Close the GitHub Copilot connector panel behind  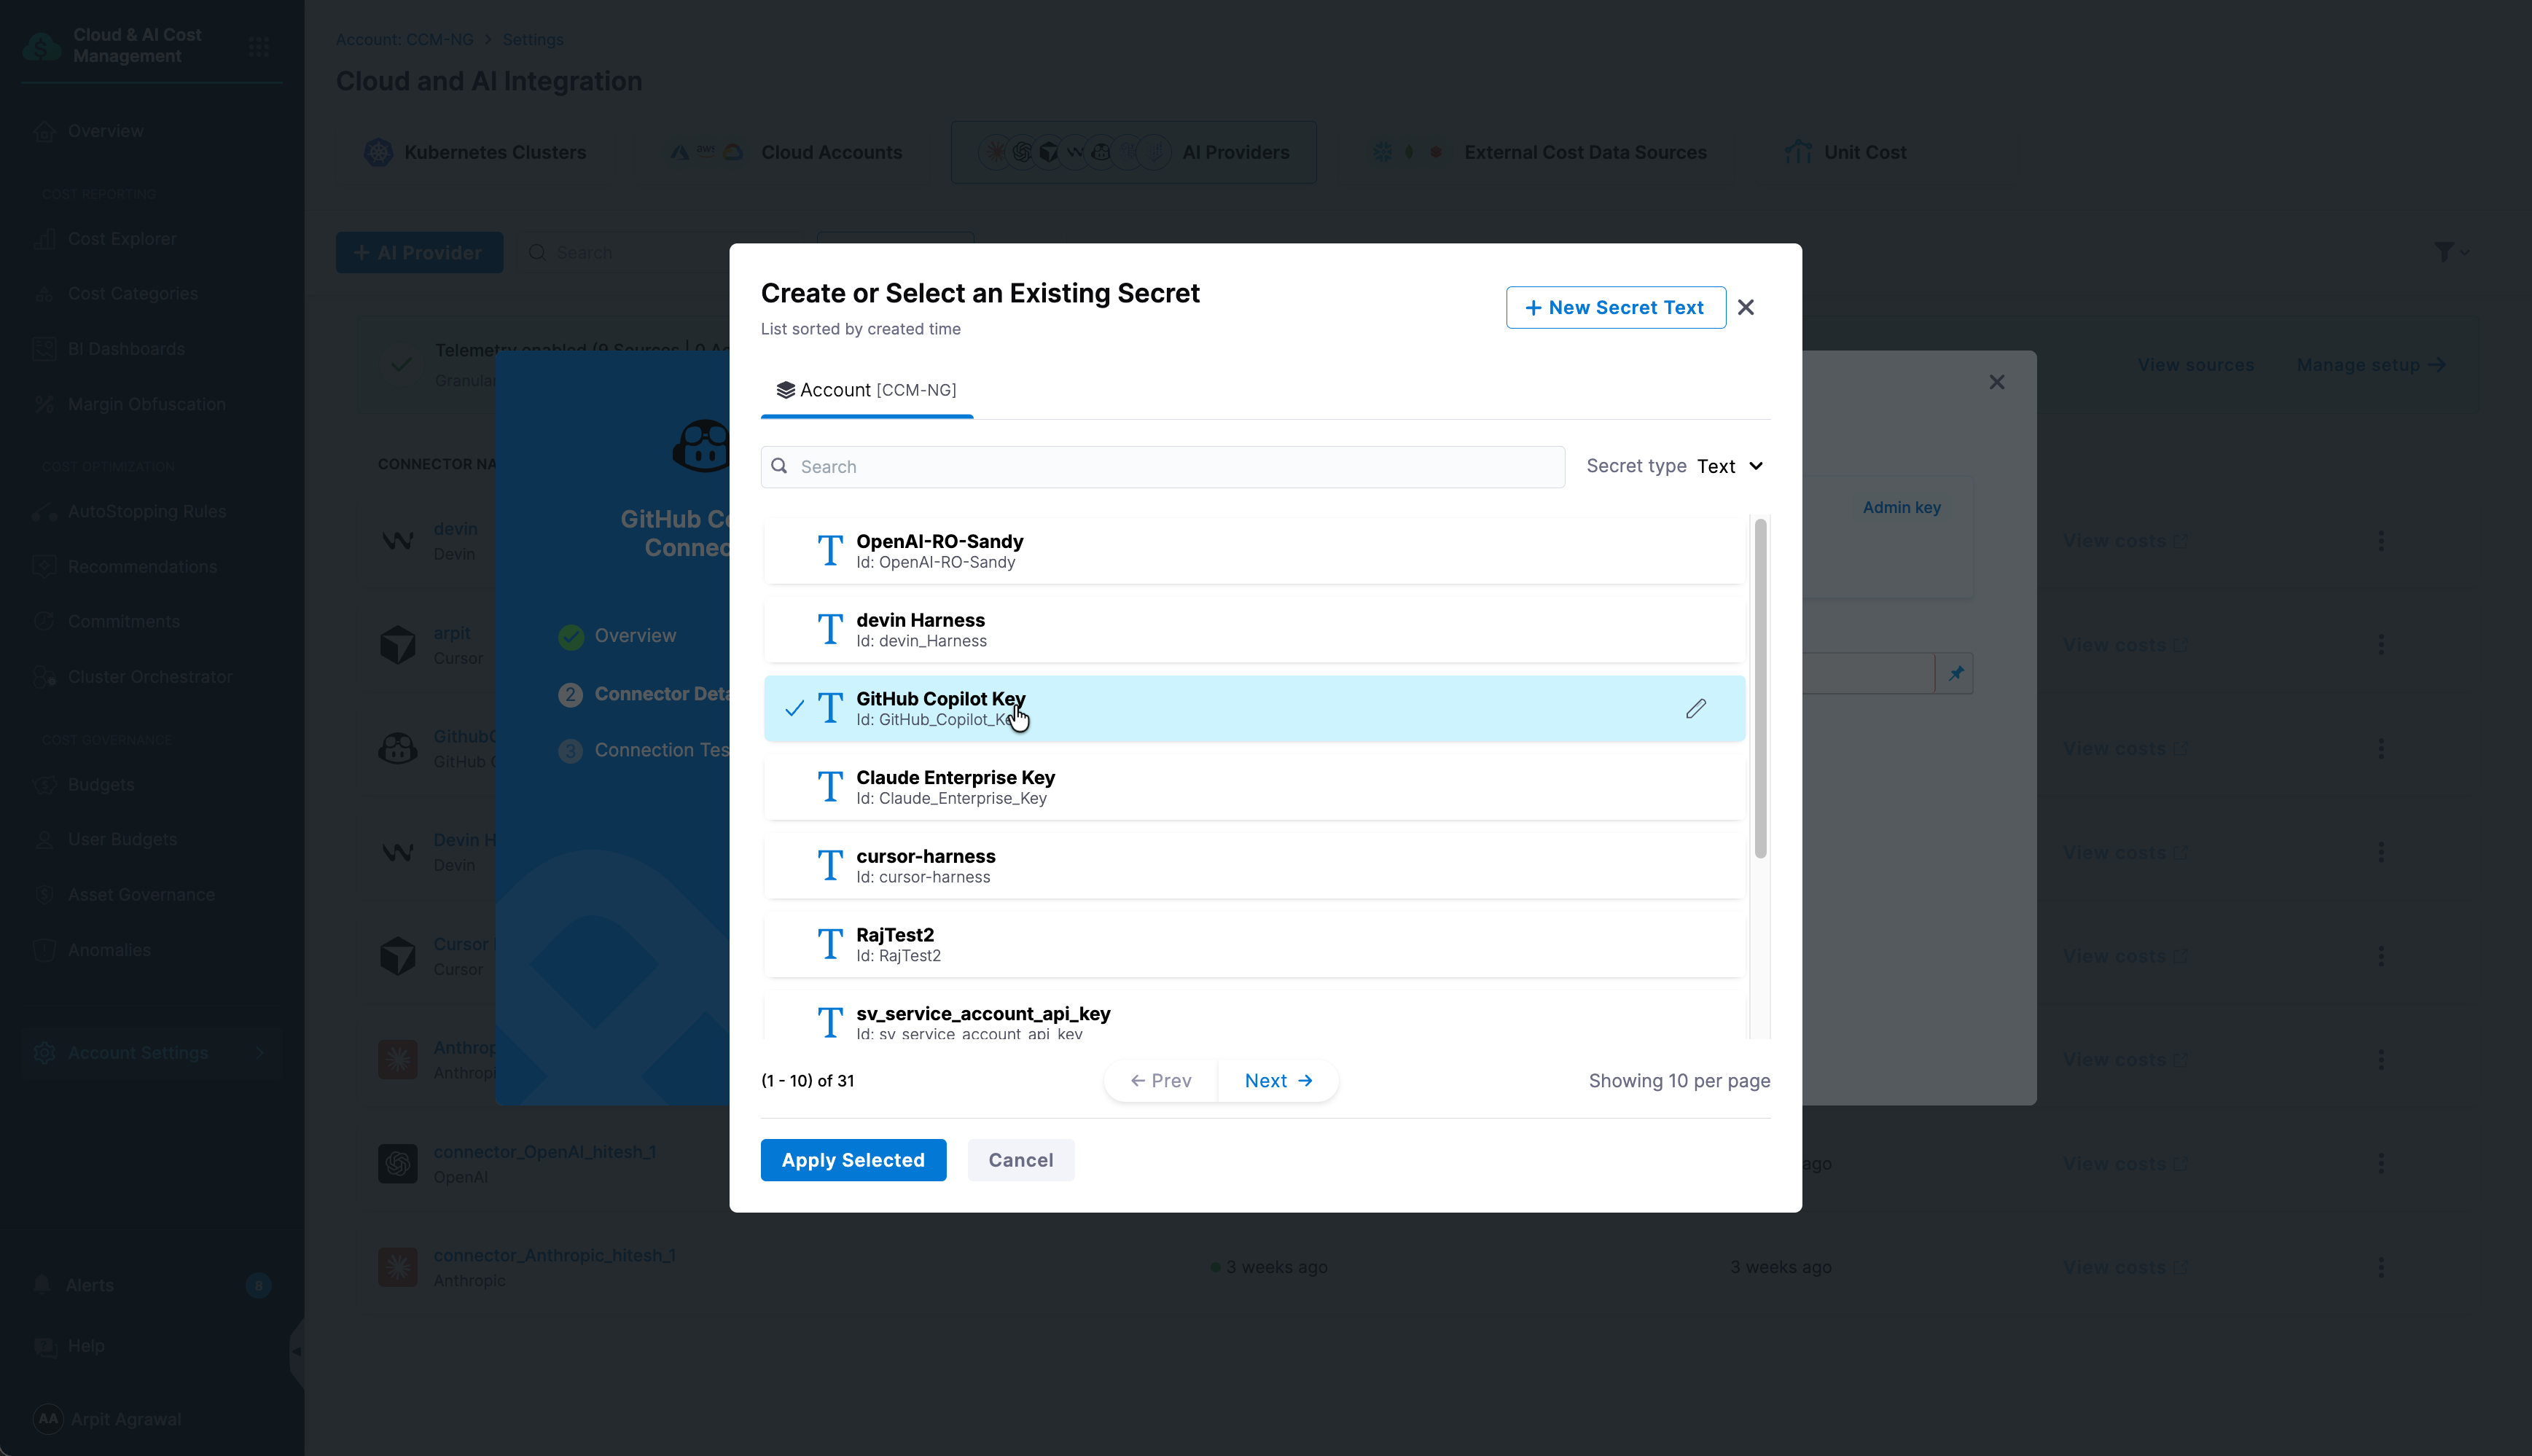coord(1996,382)
